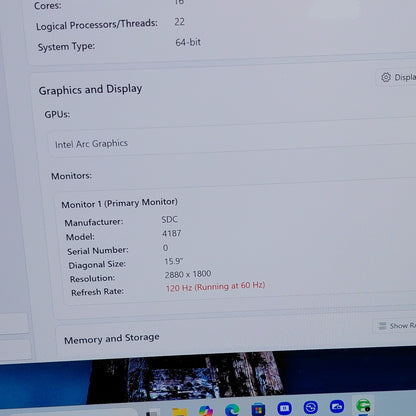
Task: Click the 64-bit system type value
Action: coord(188,43)
